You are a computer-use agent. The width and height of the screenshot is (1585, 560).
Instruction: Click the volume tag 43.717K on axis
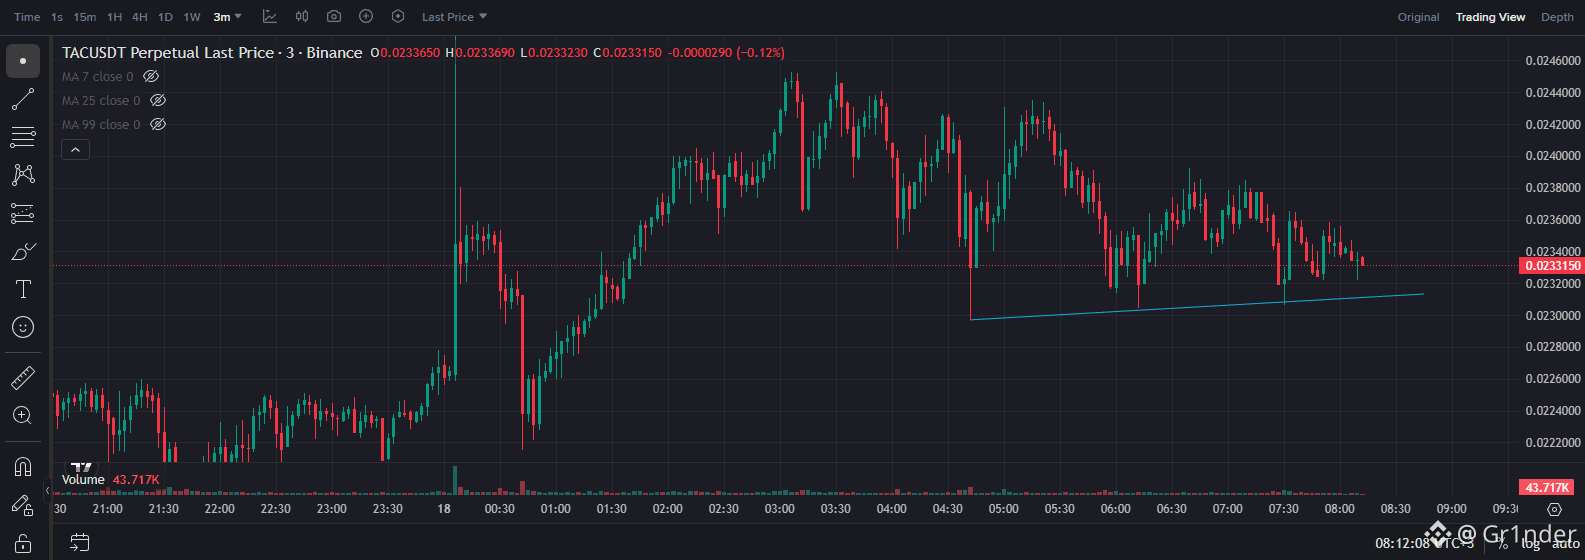point(1547,488)
